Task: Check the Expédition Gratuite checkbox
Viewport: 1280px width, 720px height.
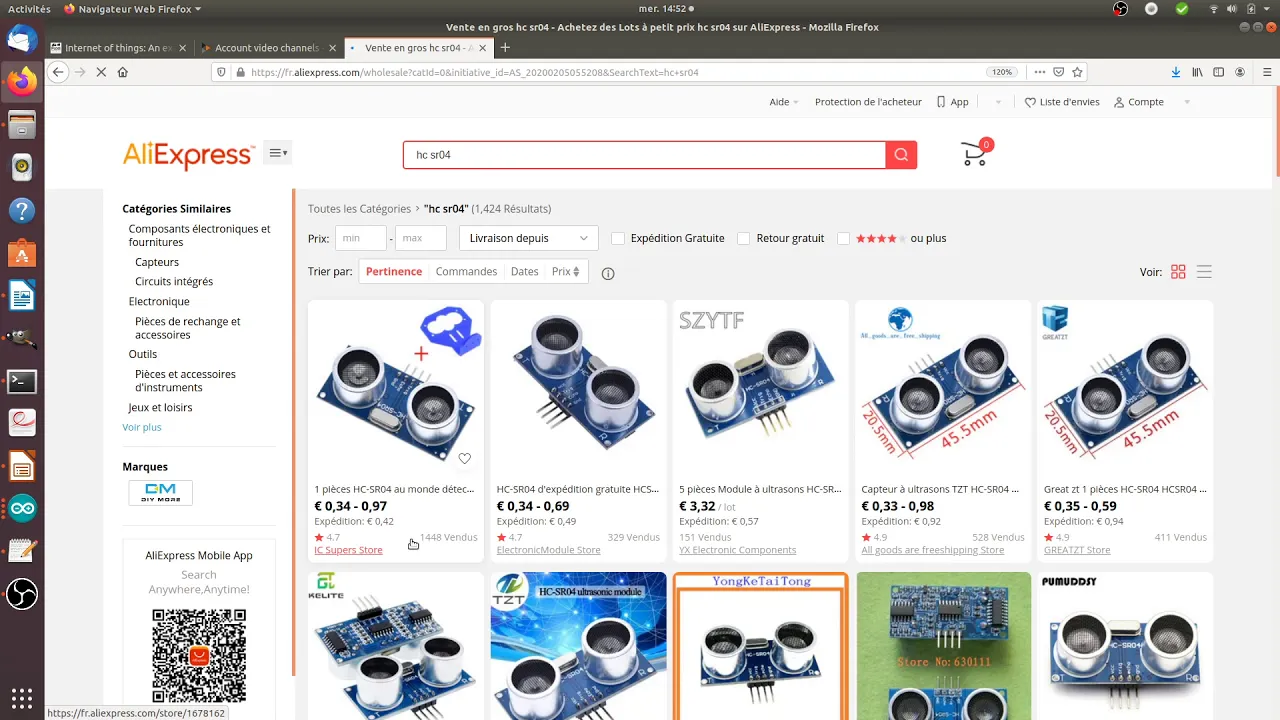Action: [618, 238]
